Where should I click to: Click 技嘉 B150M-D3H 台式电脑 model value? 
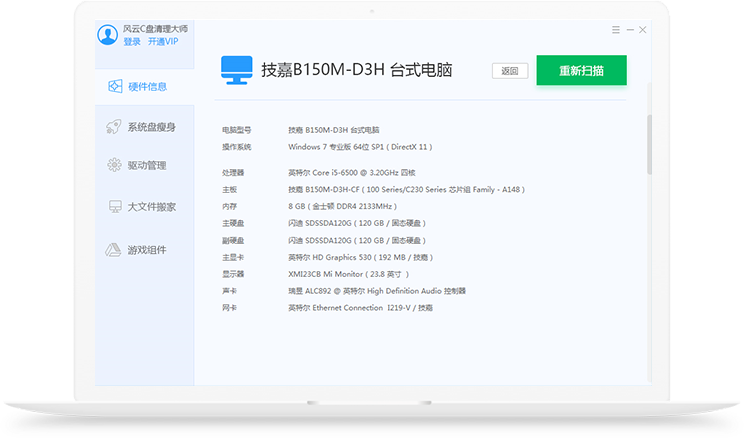click(x=334, y=130)
